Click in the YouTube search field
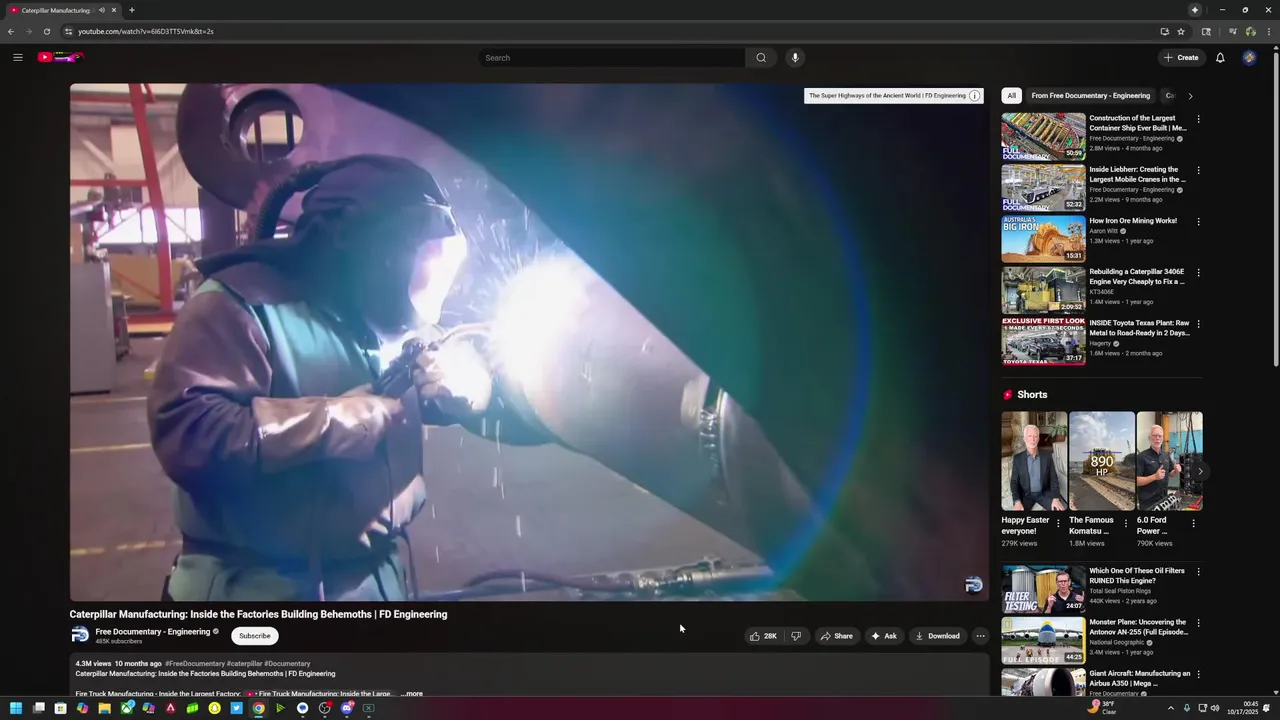 click(x=612, y=58)
